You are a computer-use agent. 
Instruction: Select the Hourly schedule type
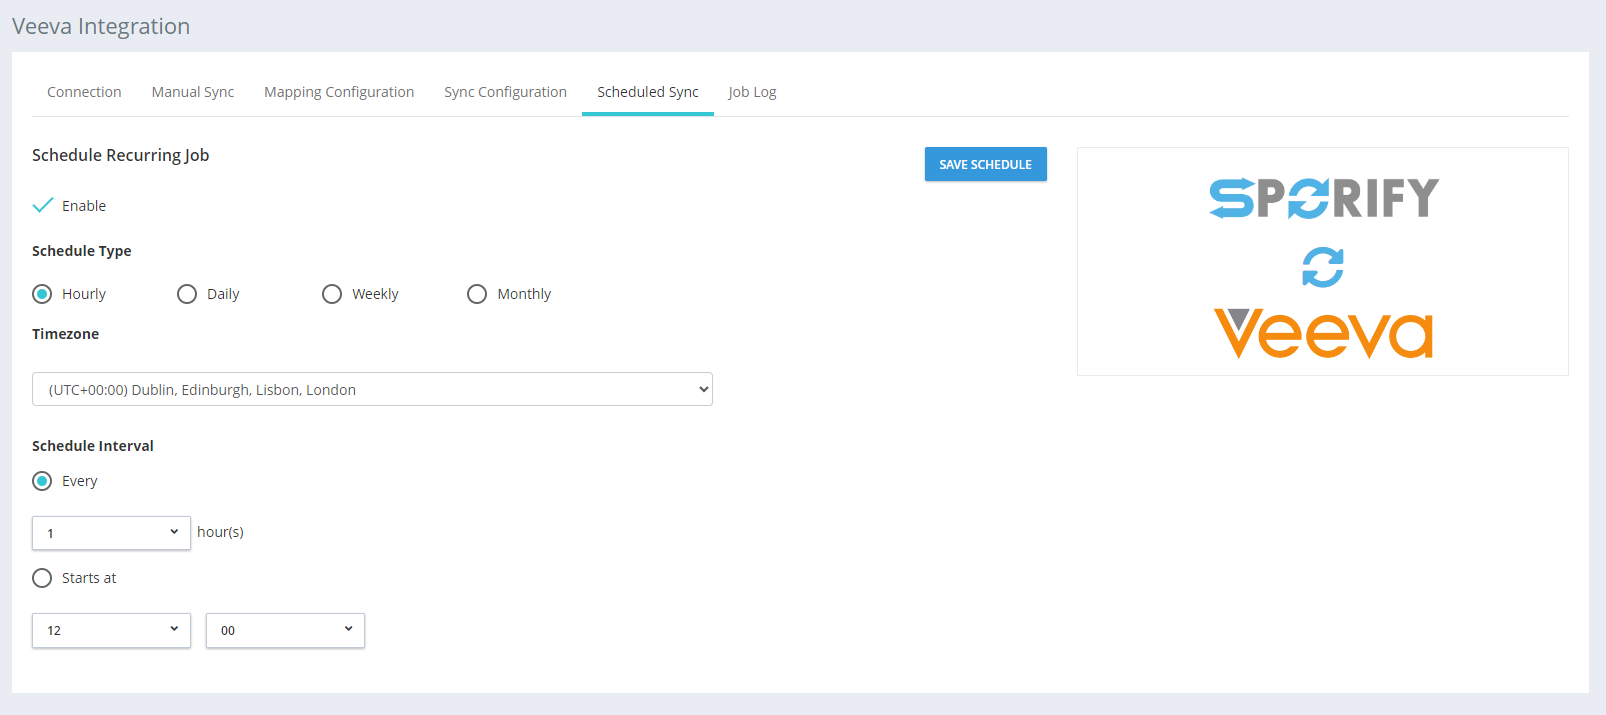tap(42, 294)
